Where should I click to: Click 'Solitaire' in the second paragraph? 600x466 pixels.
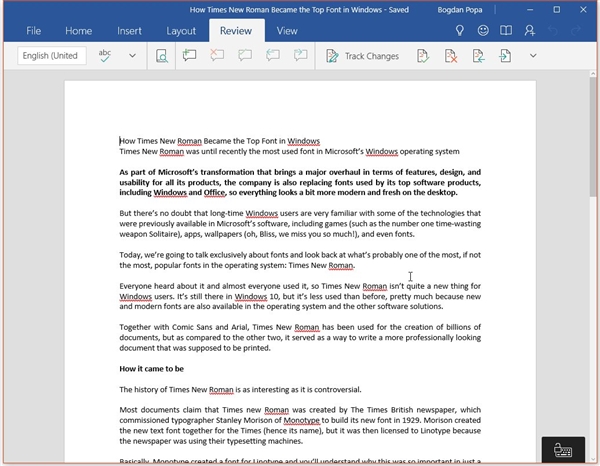coord(164,234)
